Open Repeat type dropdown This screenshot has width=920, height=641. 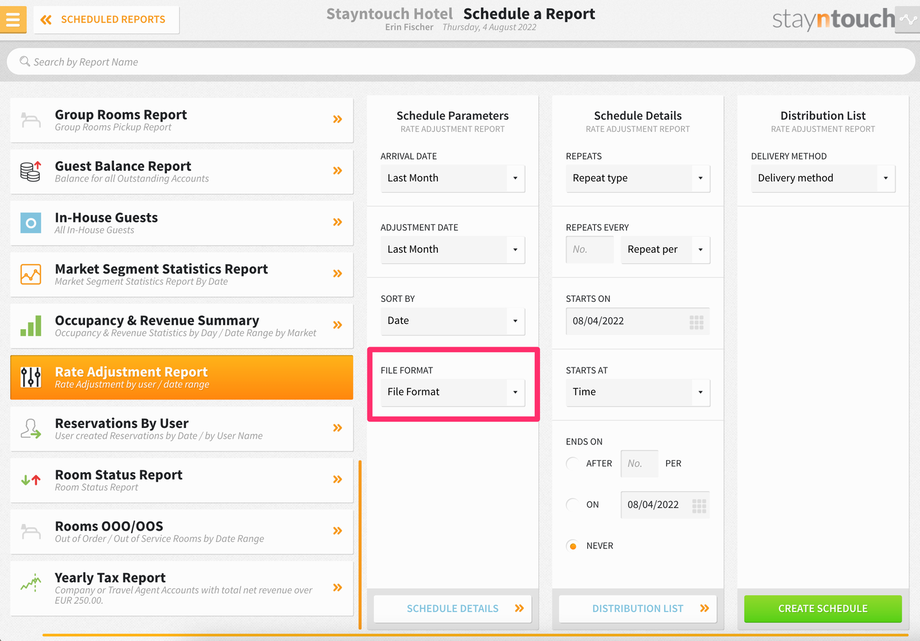coord(638,178)
